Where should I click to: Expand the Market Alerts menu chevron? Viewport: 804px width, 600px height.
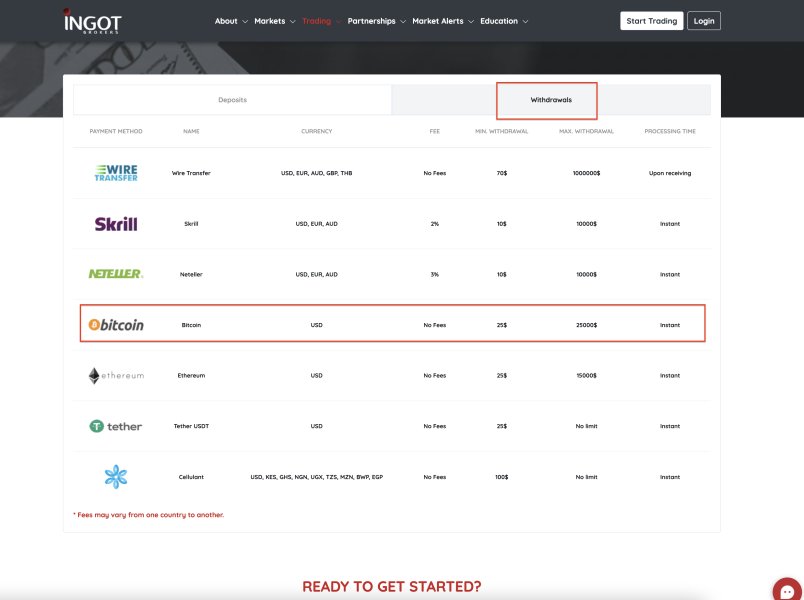[x=471, y=22]
